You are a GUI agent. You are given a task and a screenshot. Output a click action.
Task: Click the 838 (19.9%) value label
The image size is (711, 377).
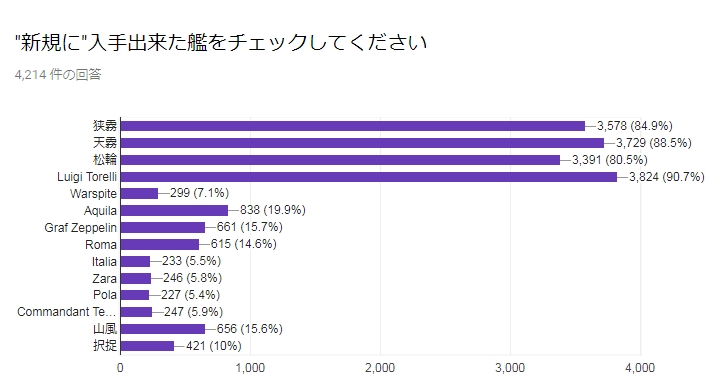(x=273, y=210)
